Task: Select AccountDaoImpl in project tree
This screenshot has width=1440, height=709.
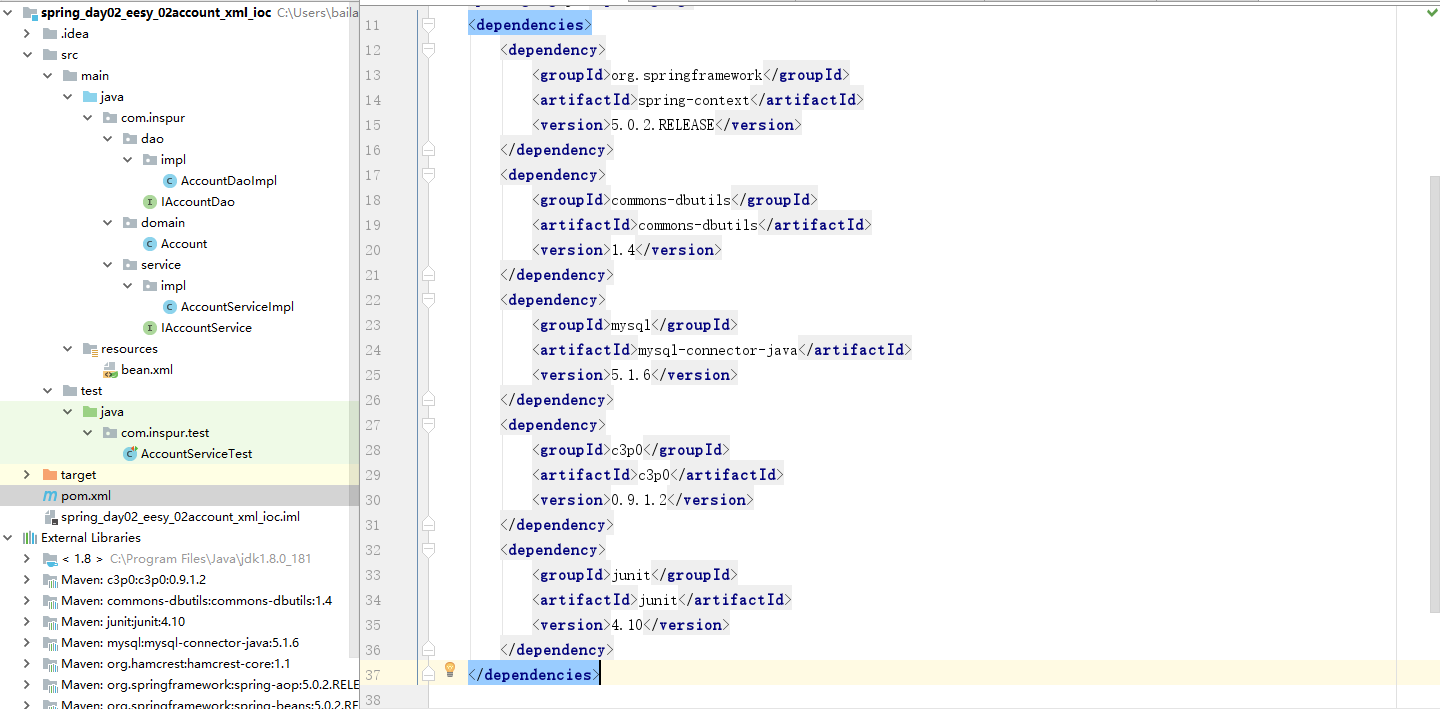Action: tap(229, 181)
